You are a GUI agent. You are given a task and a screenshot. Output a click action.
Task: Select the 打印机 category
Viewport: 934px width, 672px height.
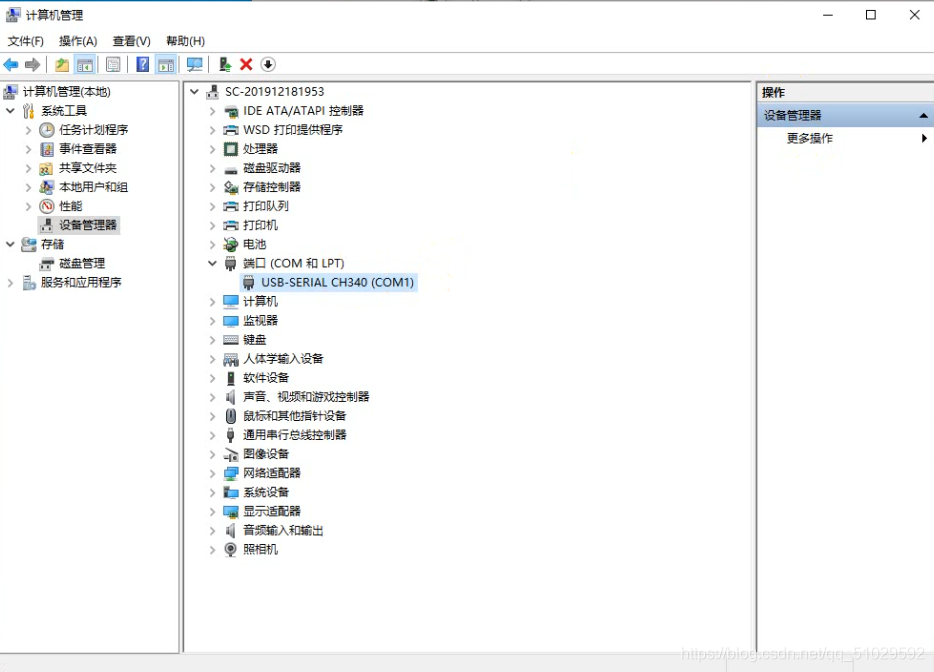pos(260,225)
